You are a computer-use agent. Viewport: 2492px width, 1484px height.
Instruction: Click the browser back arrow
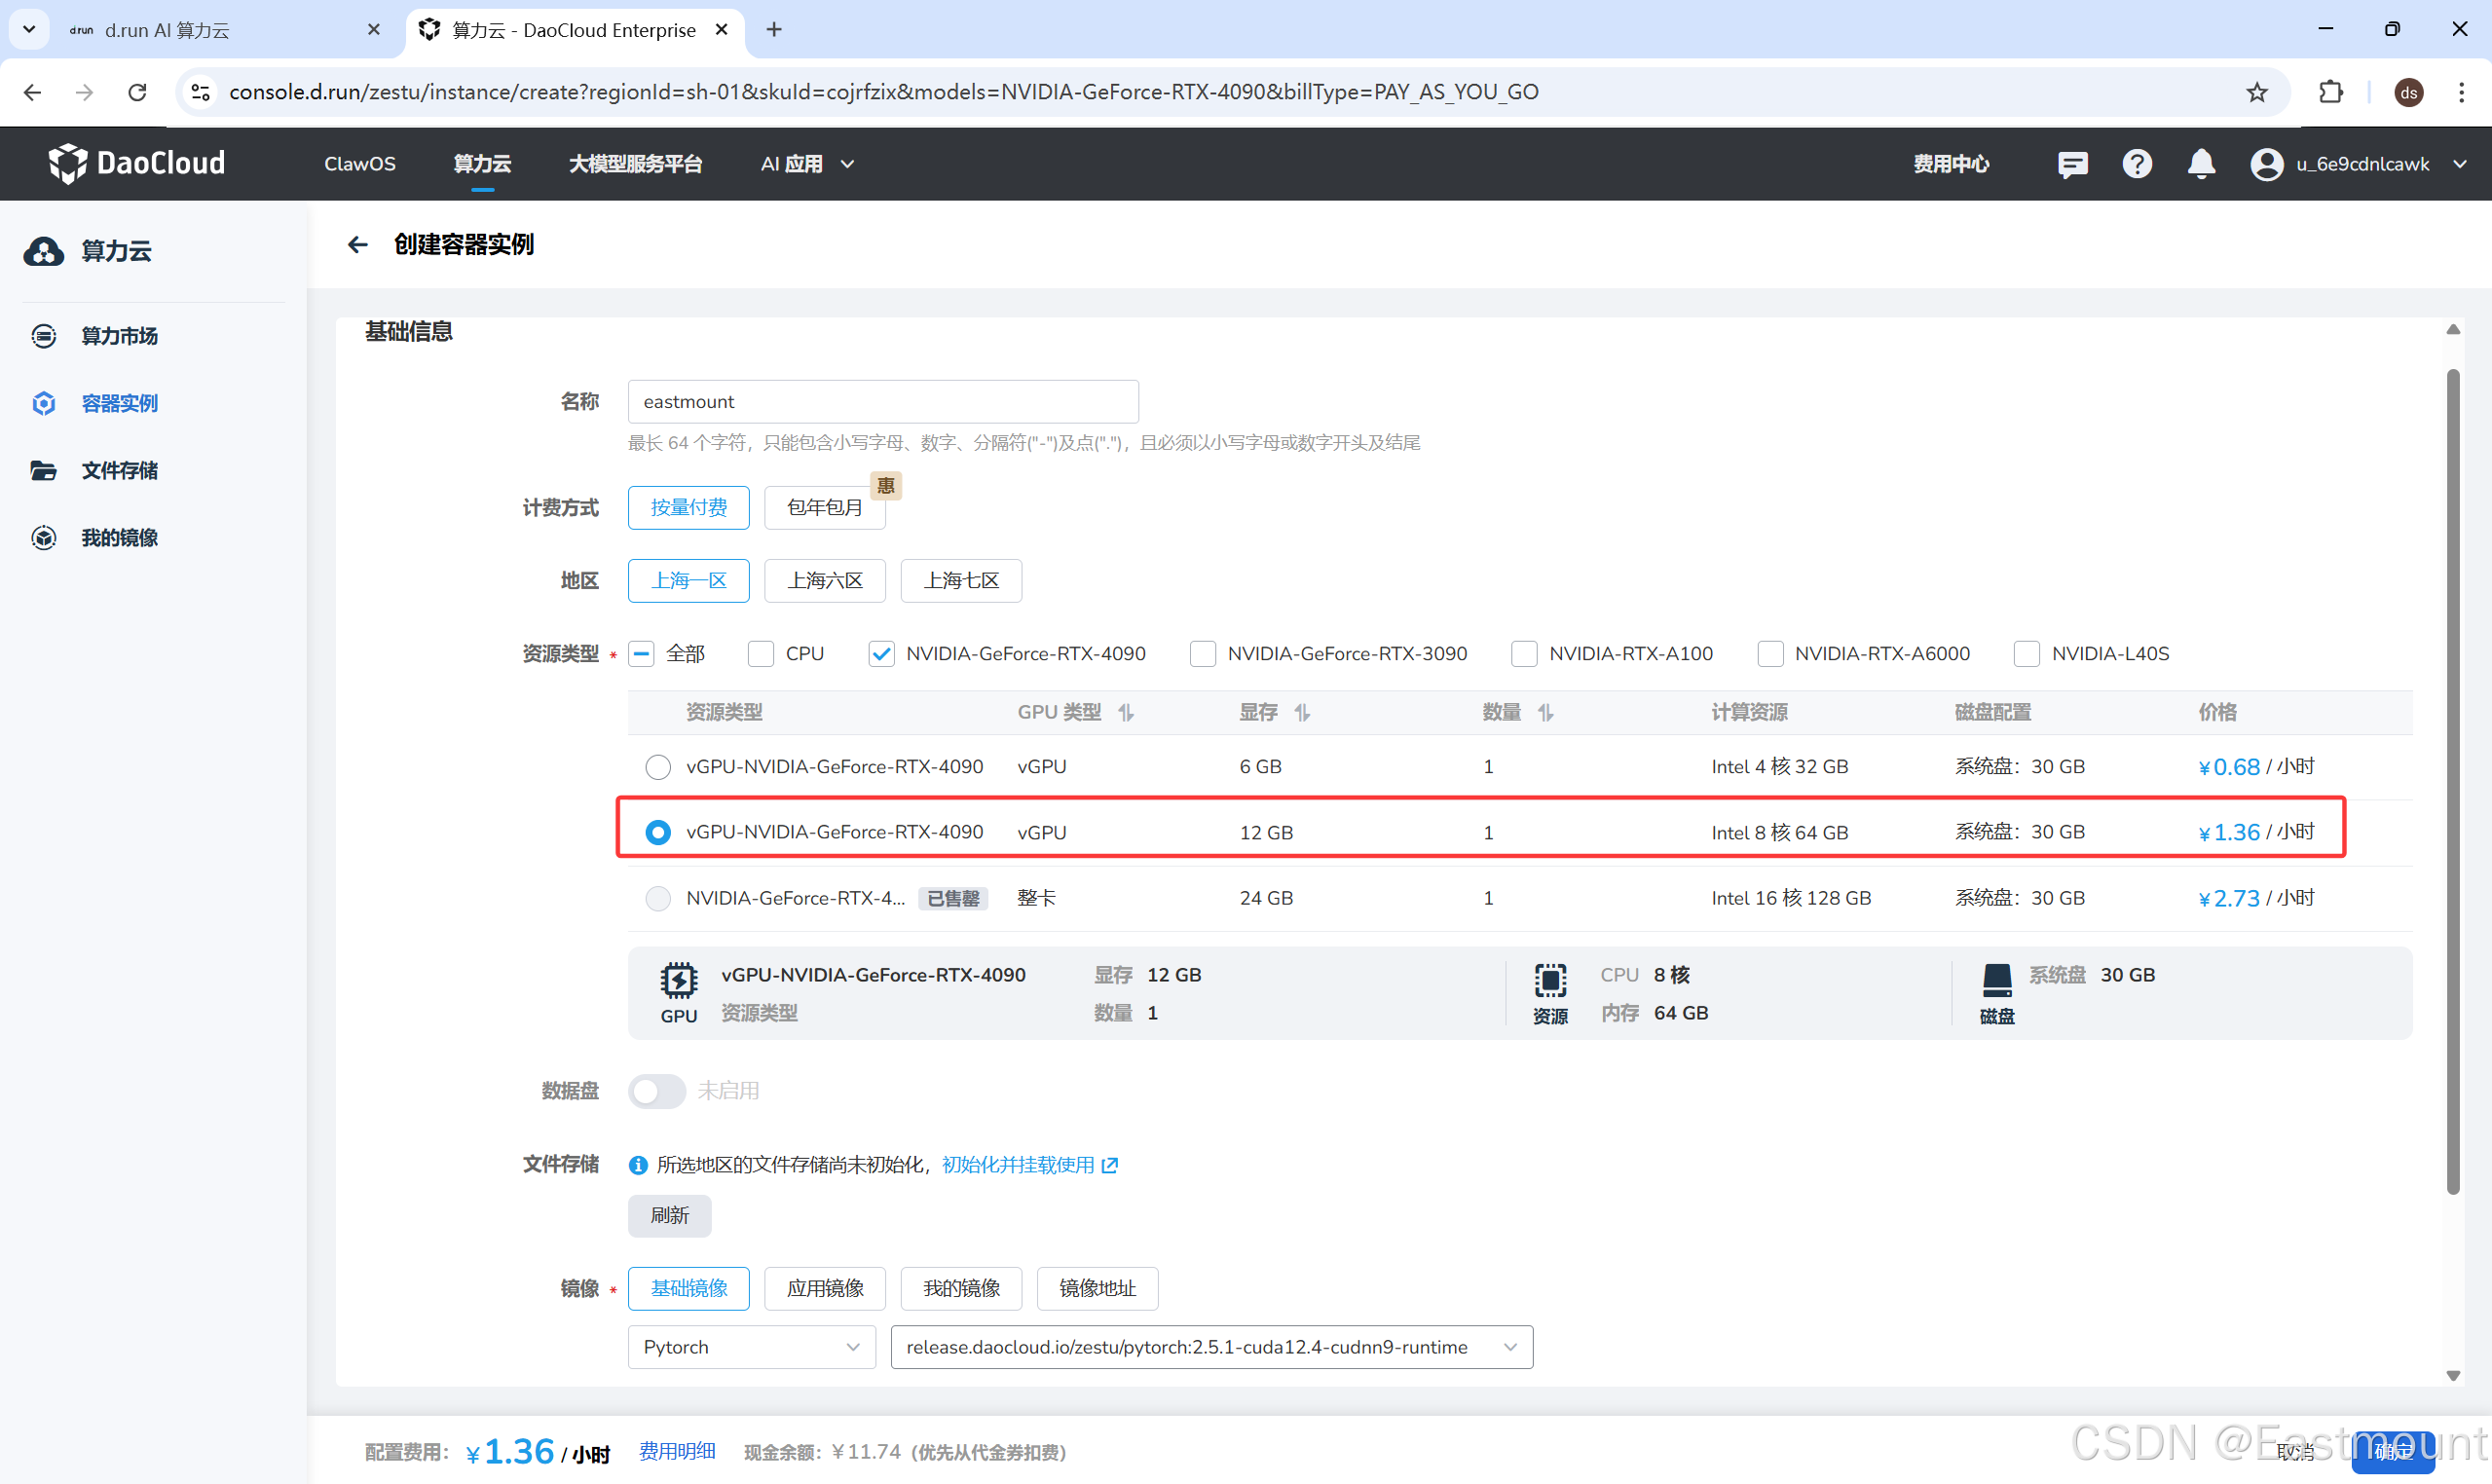coord(33,92)
